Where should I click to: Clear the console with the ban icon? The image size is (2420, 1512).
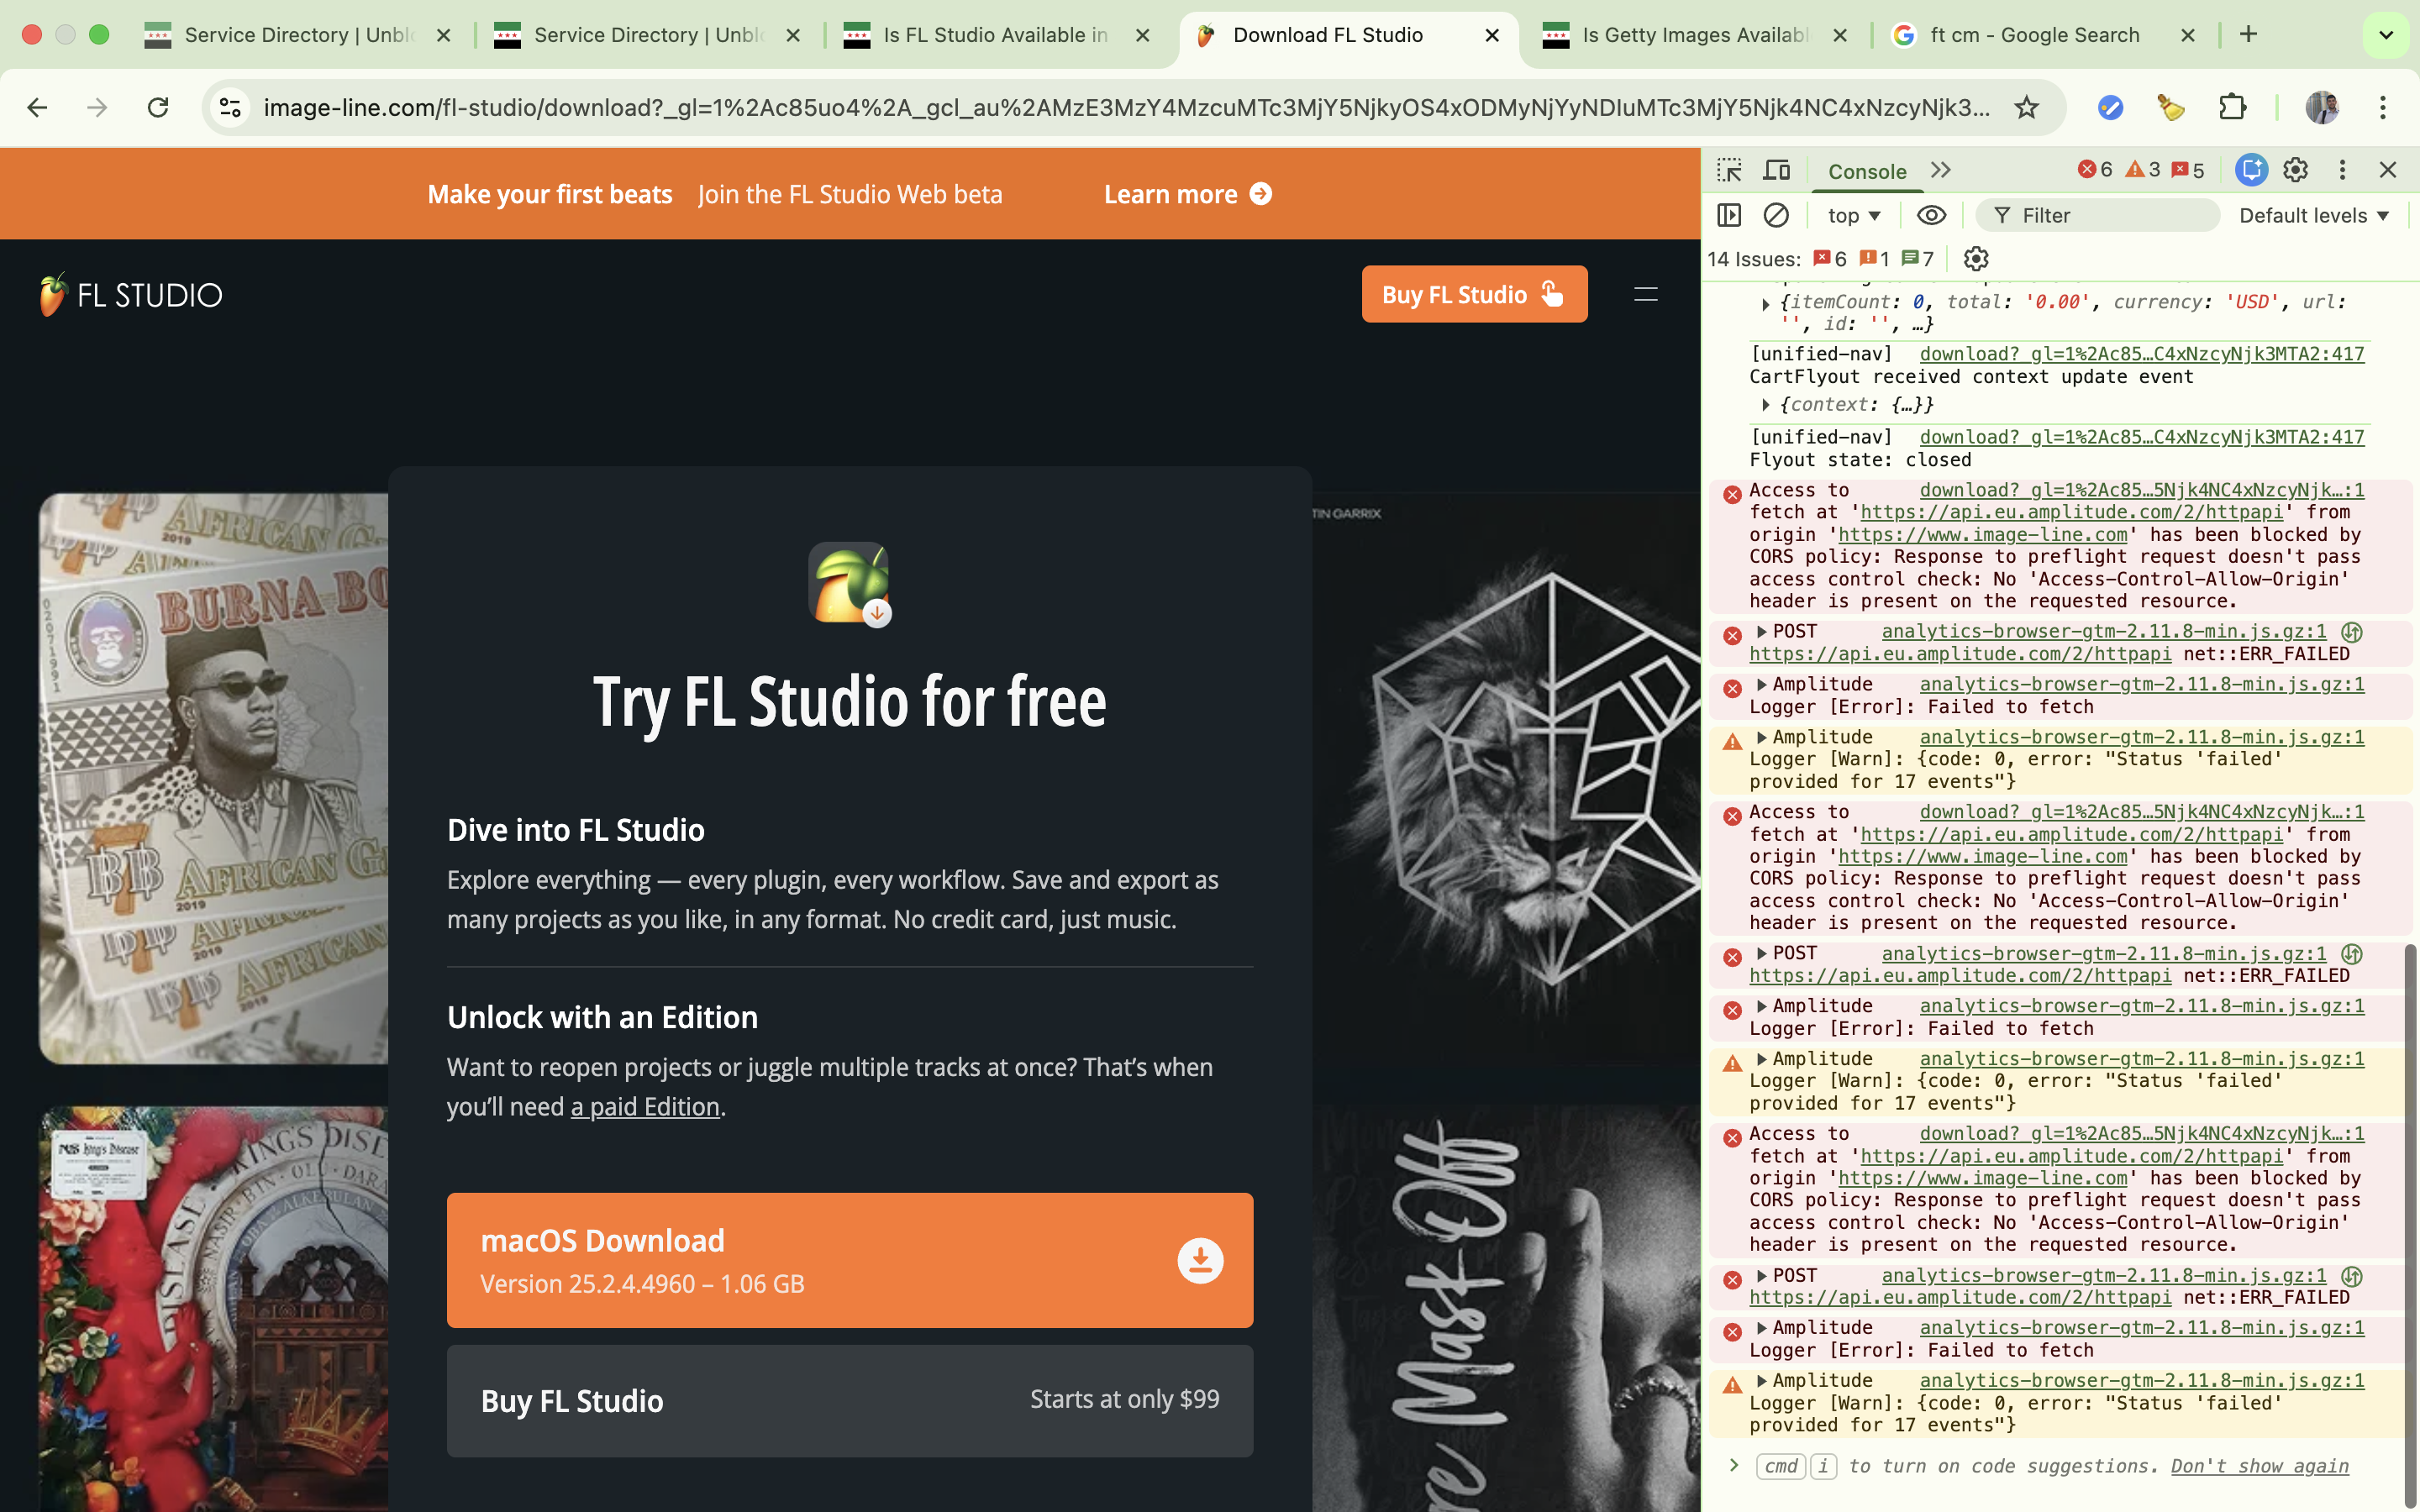coord(1776,215)
